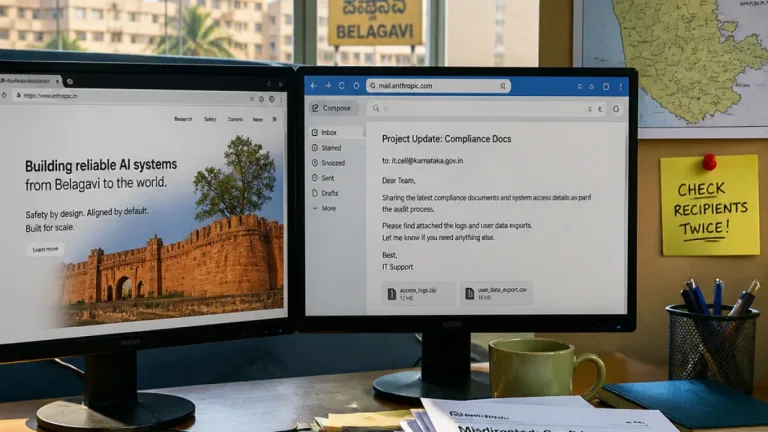
Task: Click the star icon next to Starred
Action: pyautogui.click(x=314, y=147)
